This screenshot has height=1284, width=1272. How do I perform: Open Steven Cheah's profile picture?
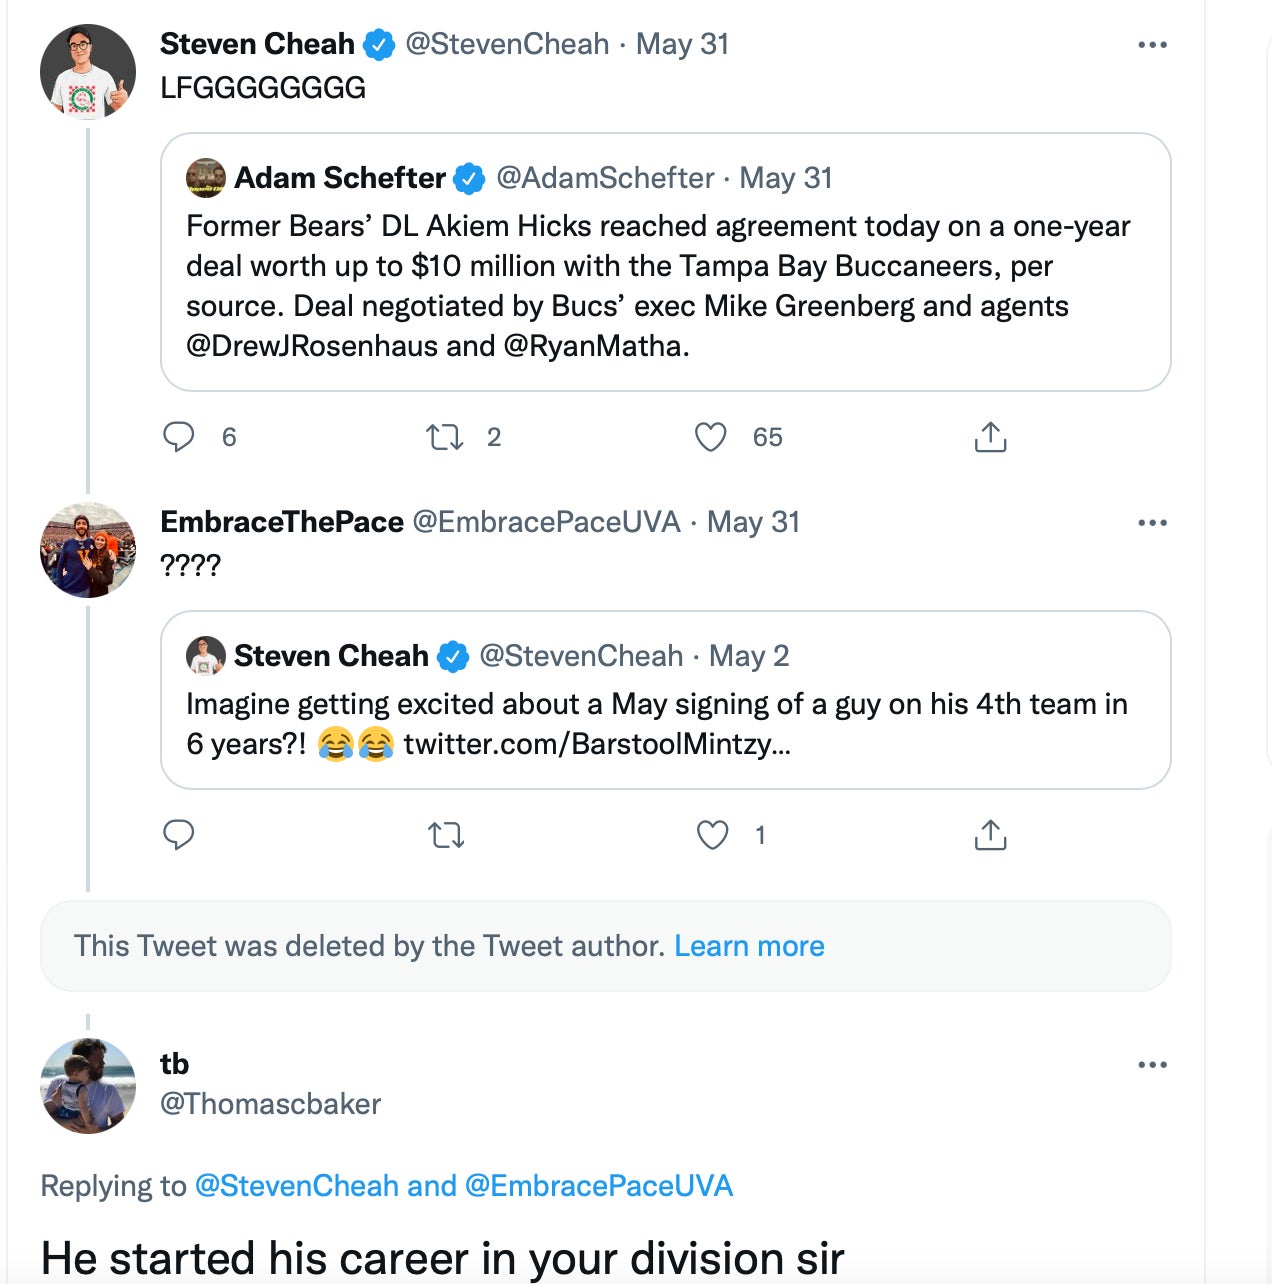88,72
